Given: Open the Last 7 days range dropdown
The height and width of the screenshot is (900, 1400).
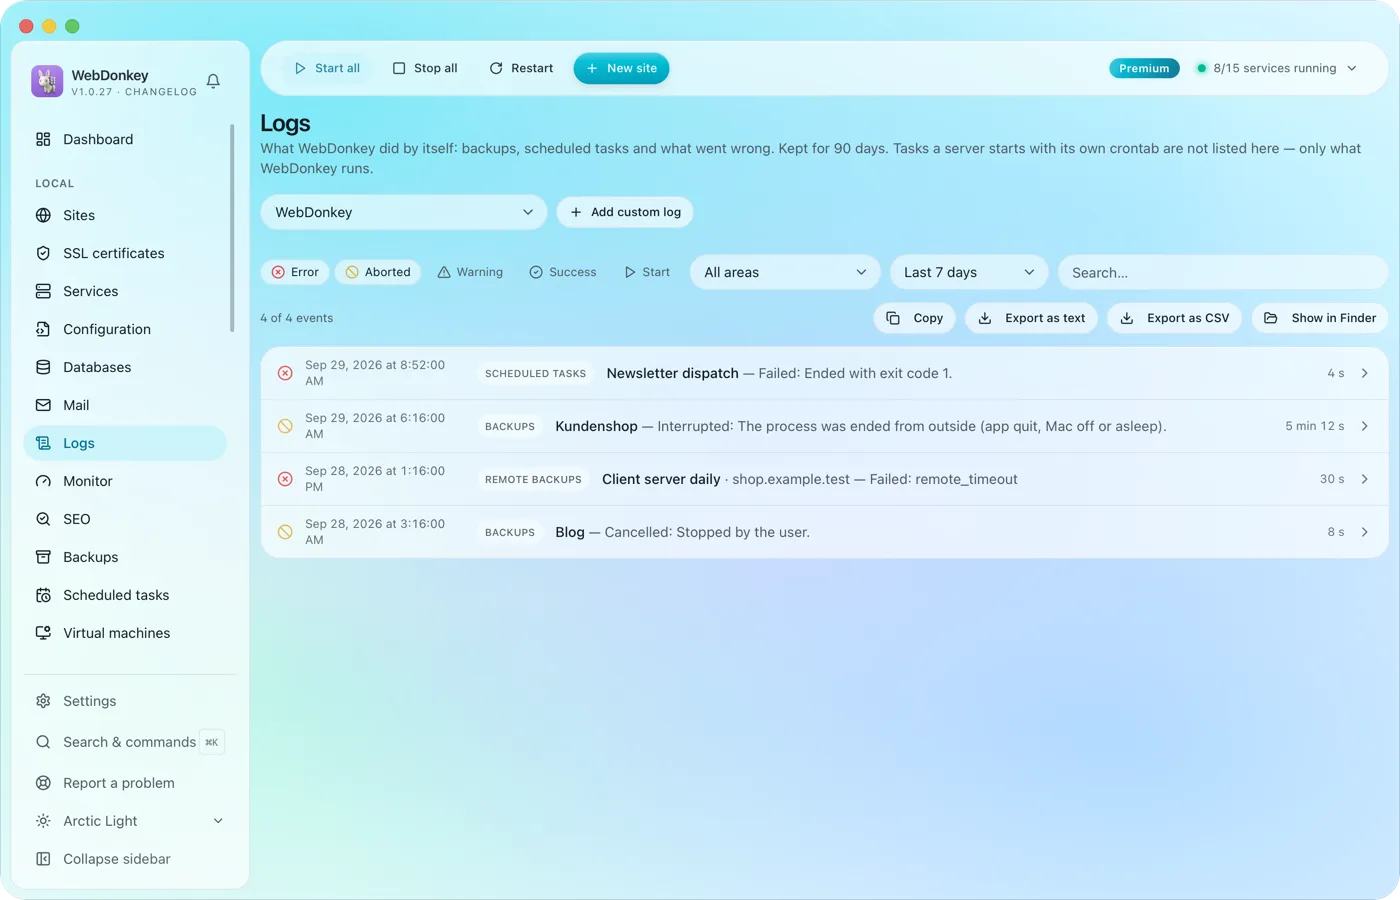Looking at the screenshot, I should (969, 272).
